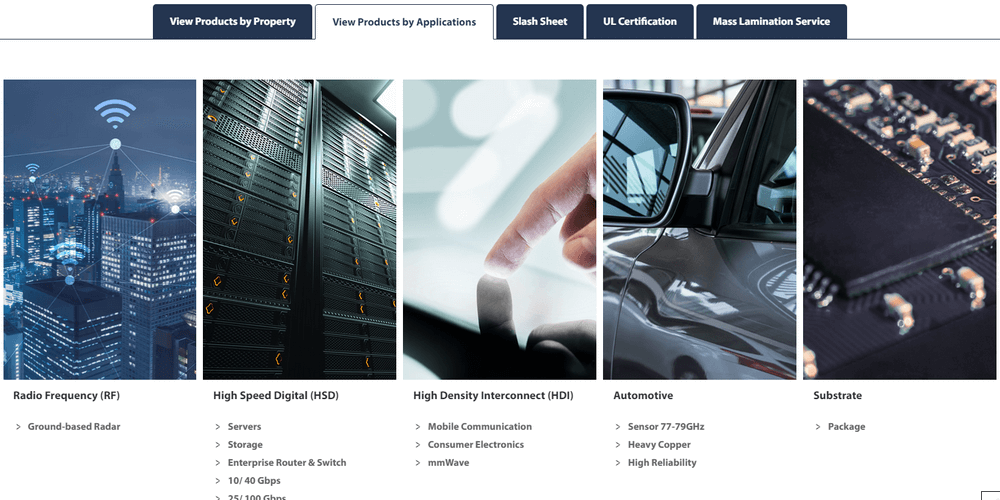Click the chevron beside mmWave

(x=418, y=462)
